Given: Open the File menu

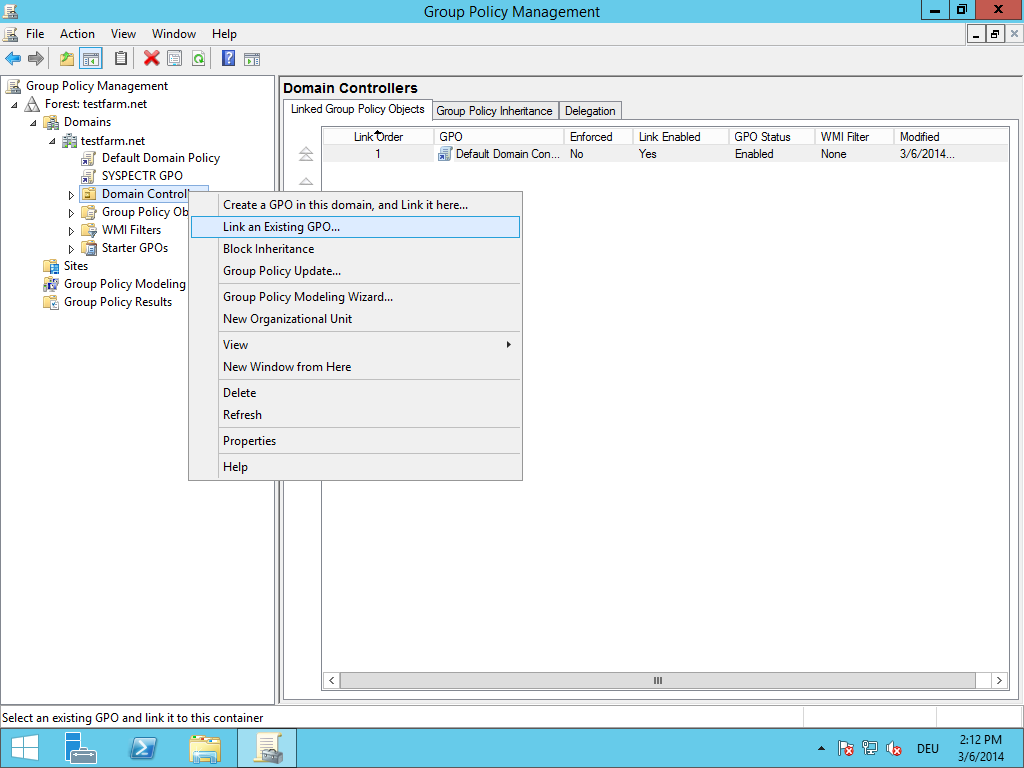Looking at the screenshot, I should pos(35,34).
